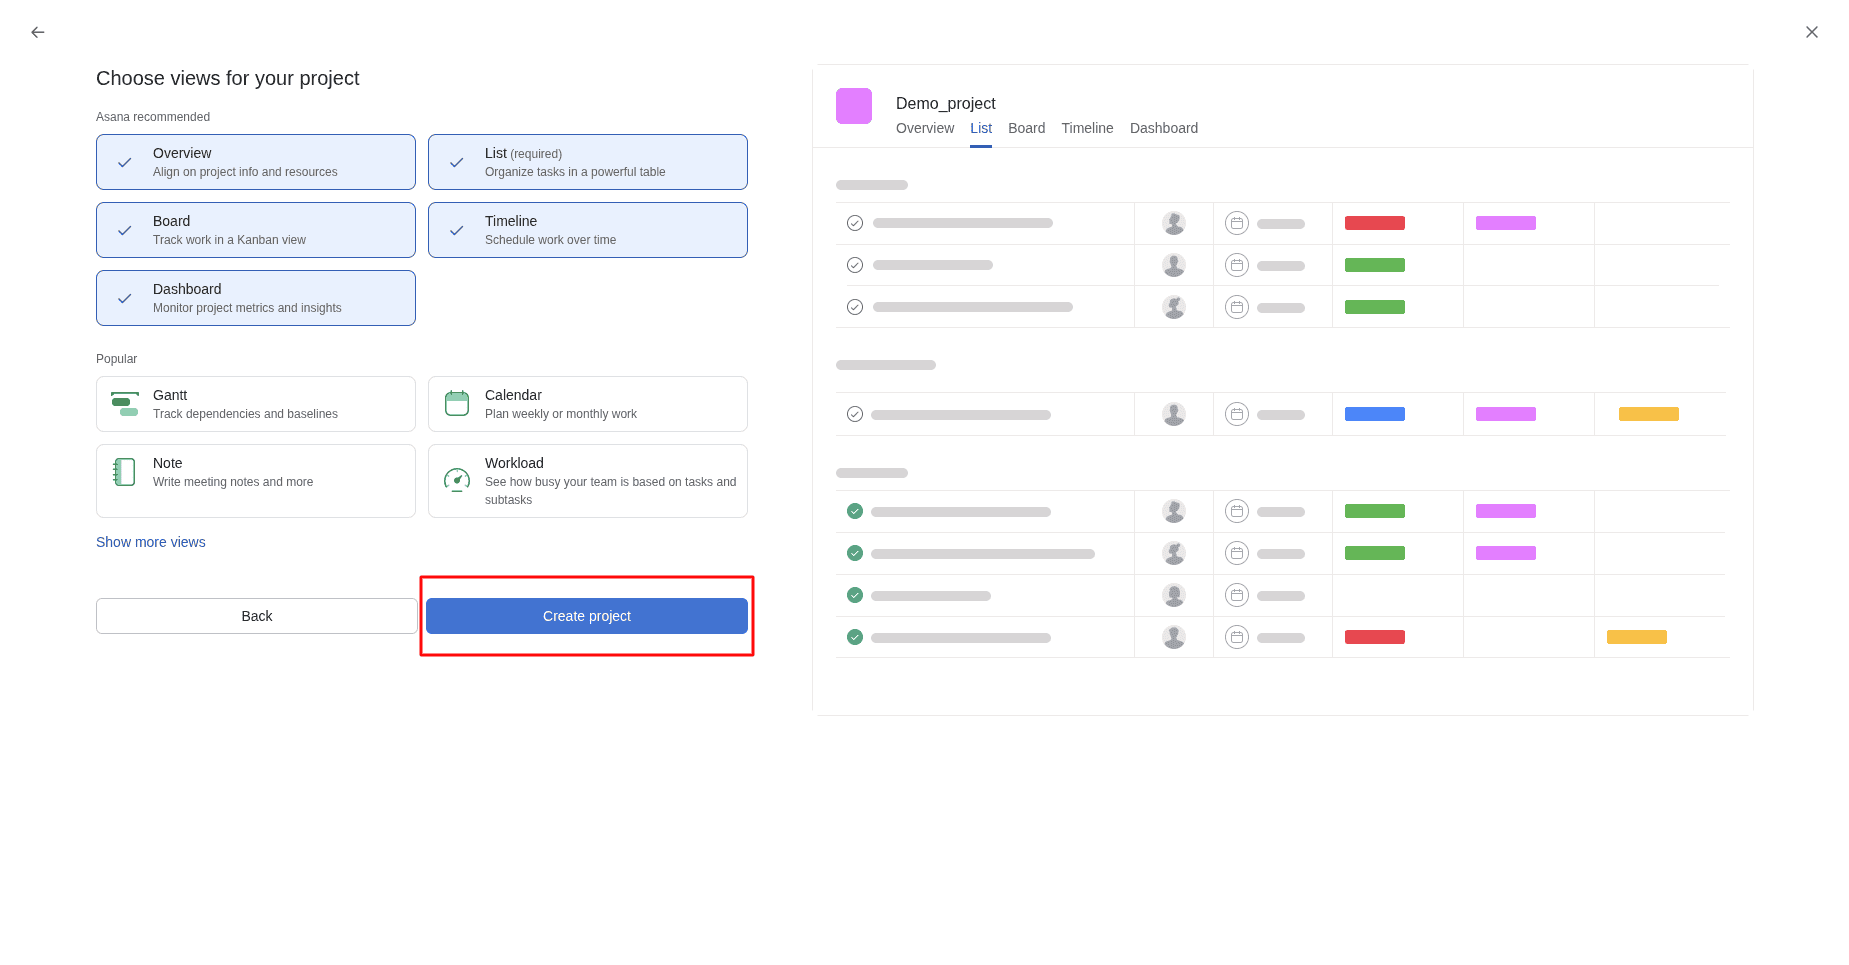The height and width of the screenshot is (965, 1849).
Task: Add the Note view
Action: pyautogui.click(x=256, y=481)
